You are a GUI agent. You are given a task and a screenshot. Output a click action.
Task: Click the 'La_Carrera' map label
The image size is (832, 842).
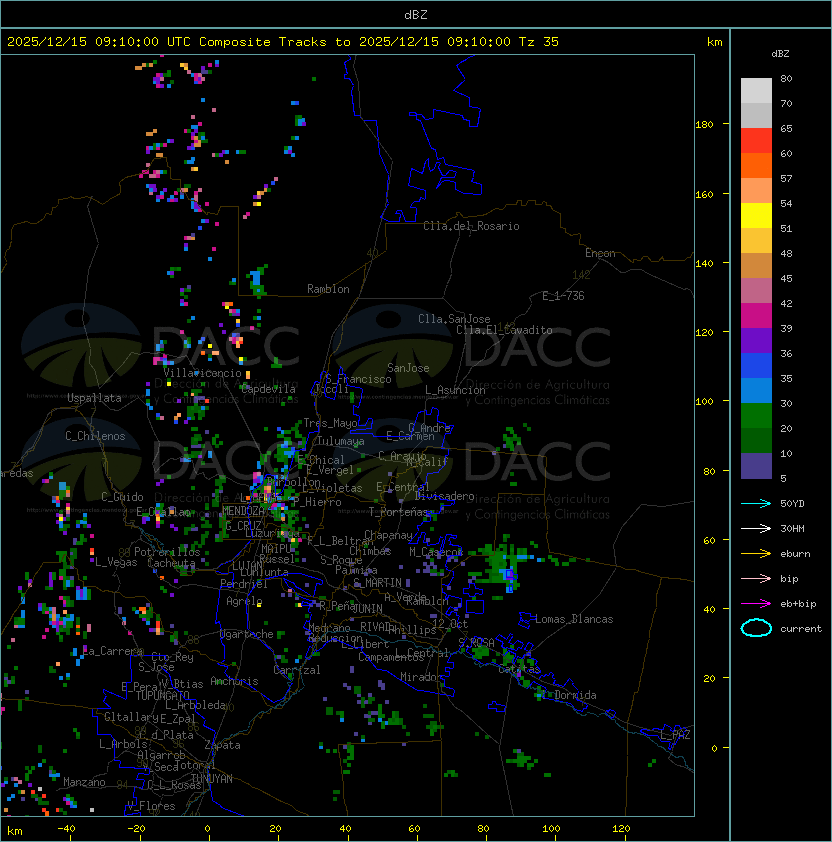tap(113, 651)
